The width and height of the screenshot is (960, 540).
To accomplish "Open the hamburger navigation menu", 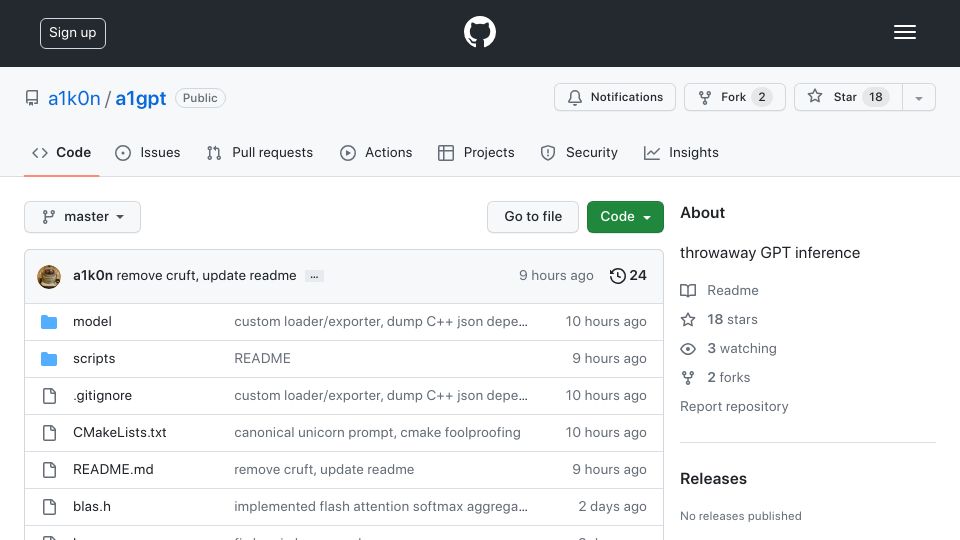I will [x=904, y=32].
